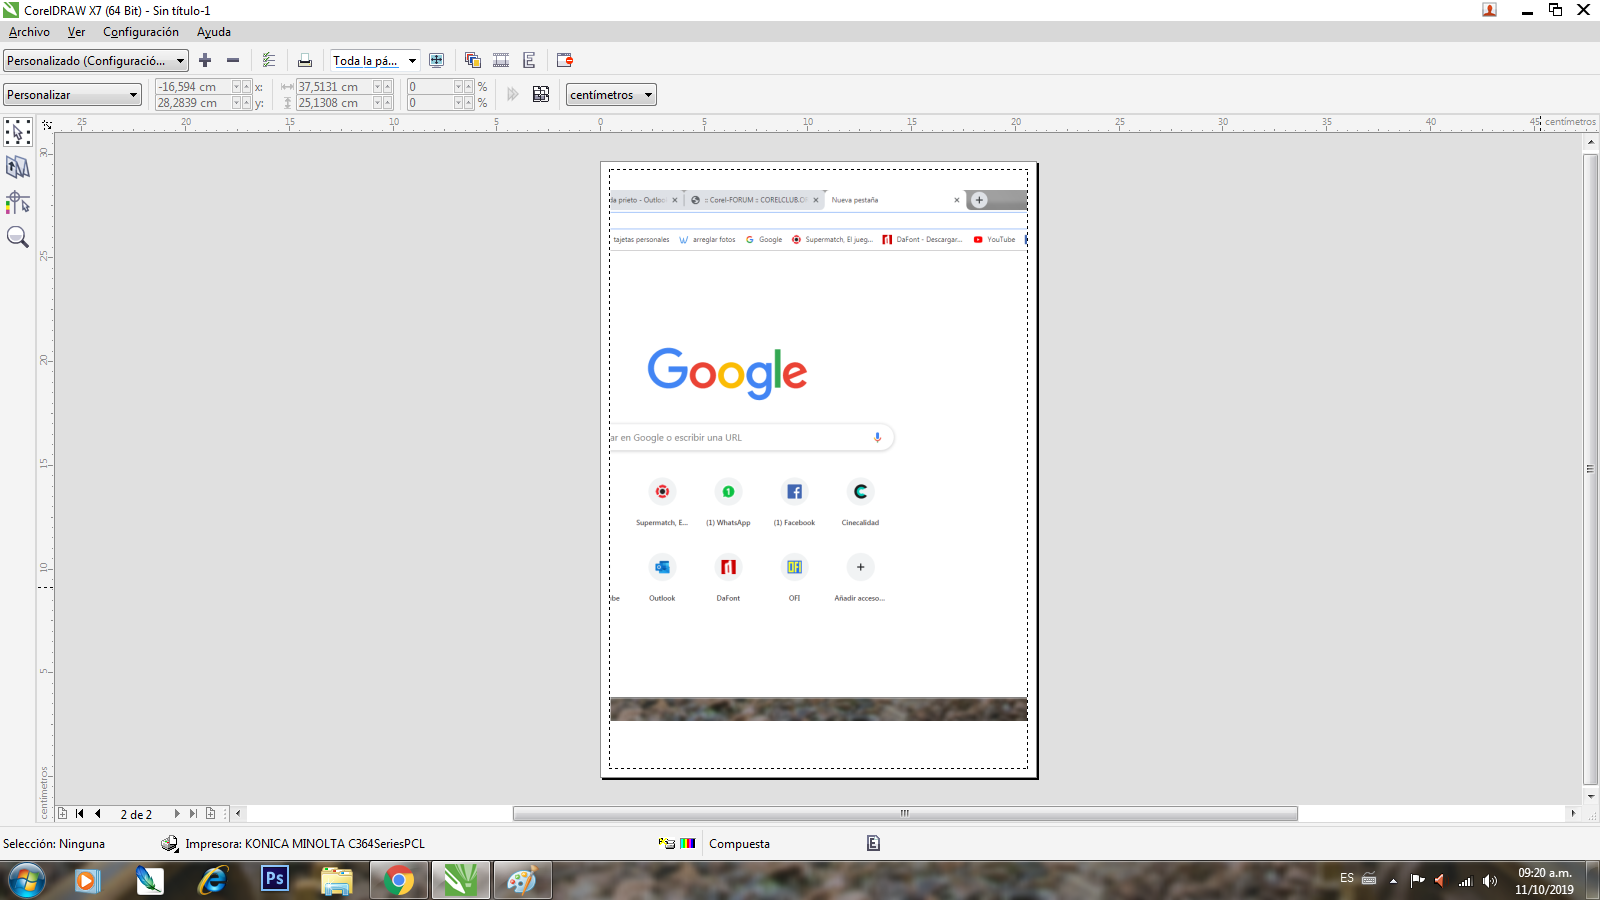The image size is (1600, 900).
Task: Toggle mirror output
Action: point(529,60)
